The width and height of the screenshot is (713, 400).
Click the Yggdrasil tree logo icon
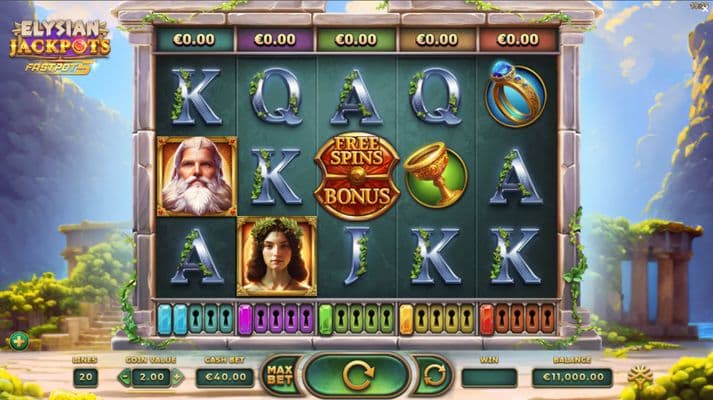click(x=640, y=376)
